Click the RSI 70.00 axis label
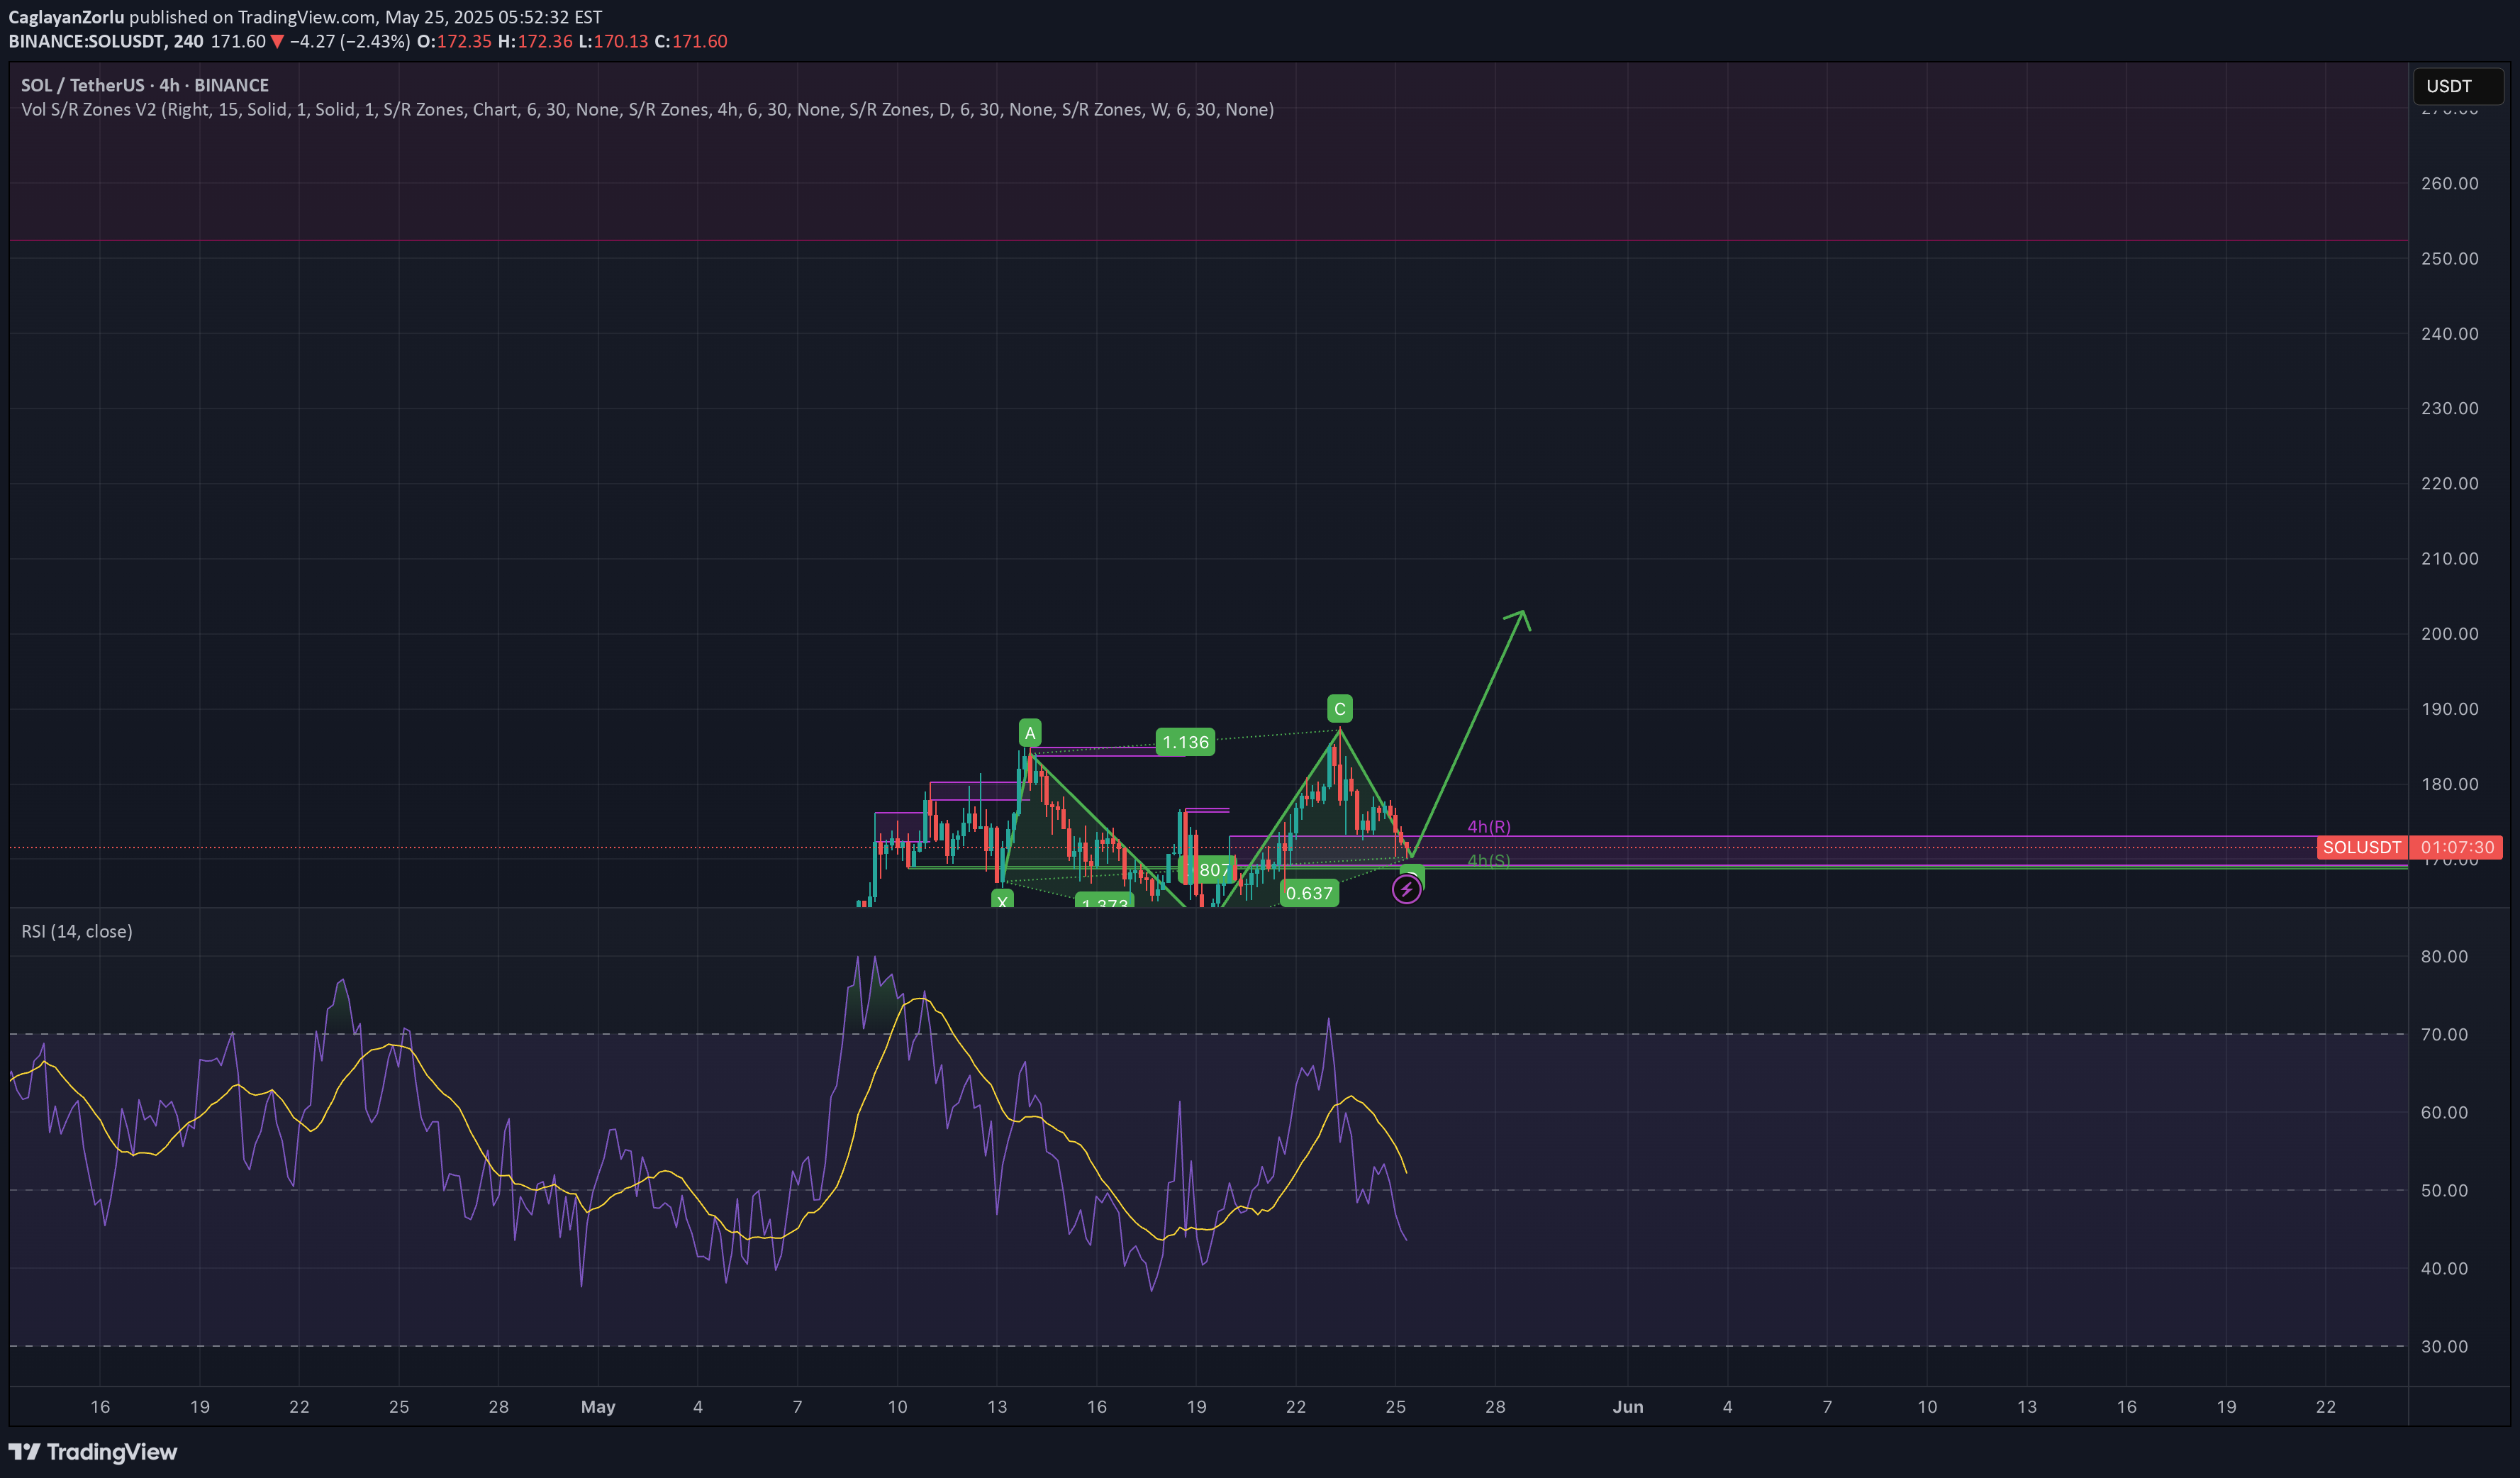 point(2444,1034)
